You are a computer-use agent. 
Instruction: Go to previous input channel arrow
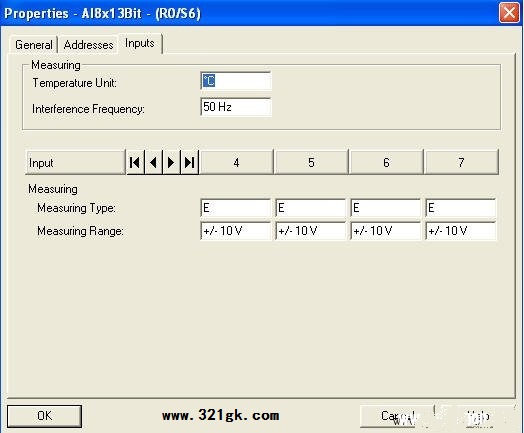(x=154, y=162)
